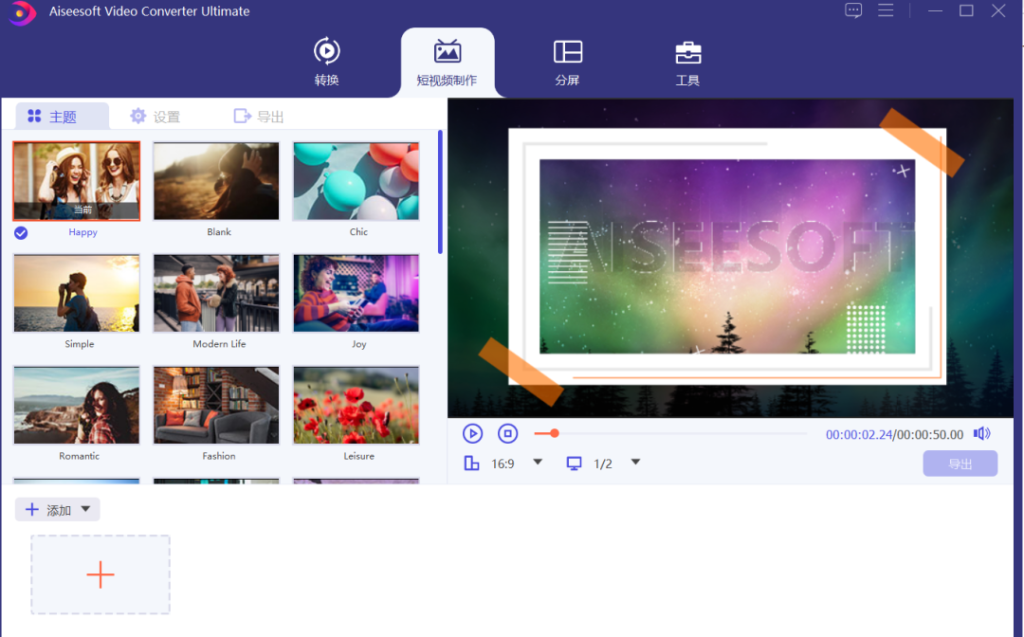Choose the Blank theme thumbnail
The height and width of the screenshot is (637, 1024).
216,181
